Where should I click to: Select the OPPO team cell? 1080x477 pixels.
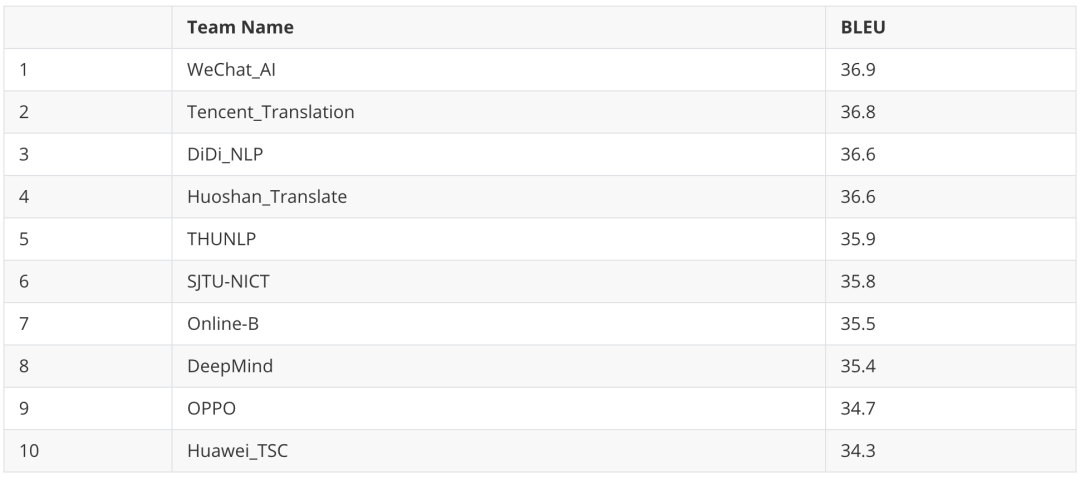(212, 409)
